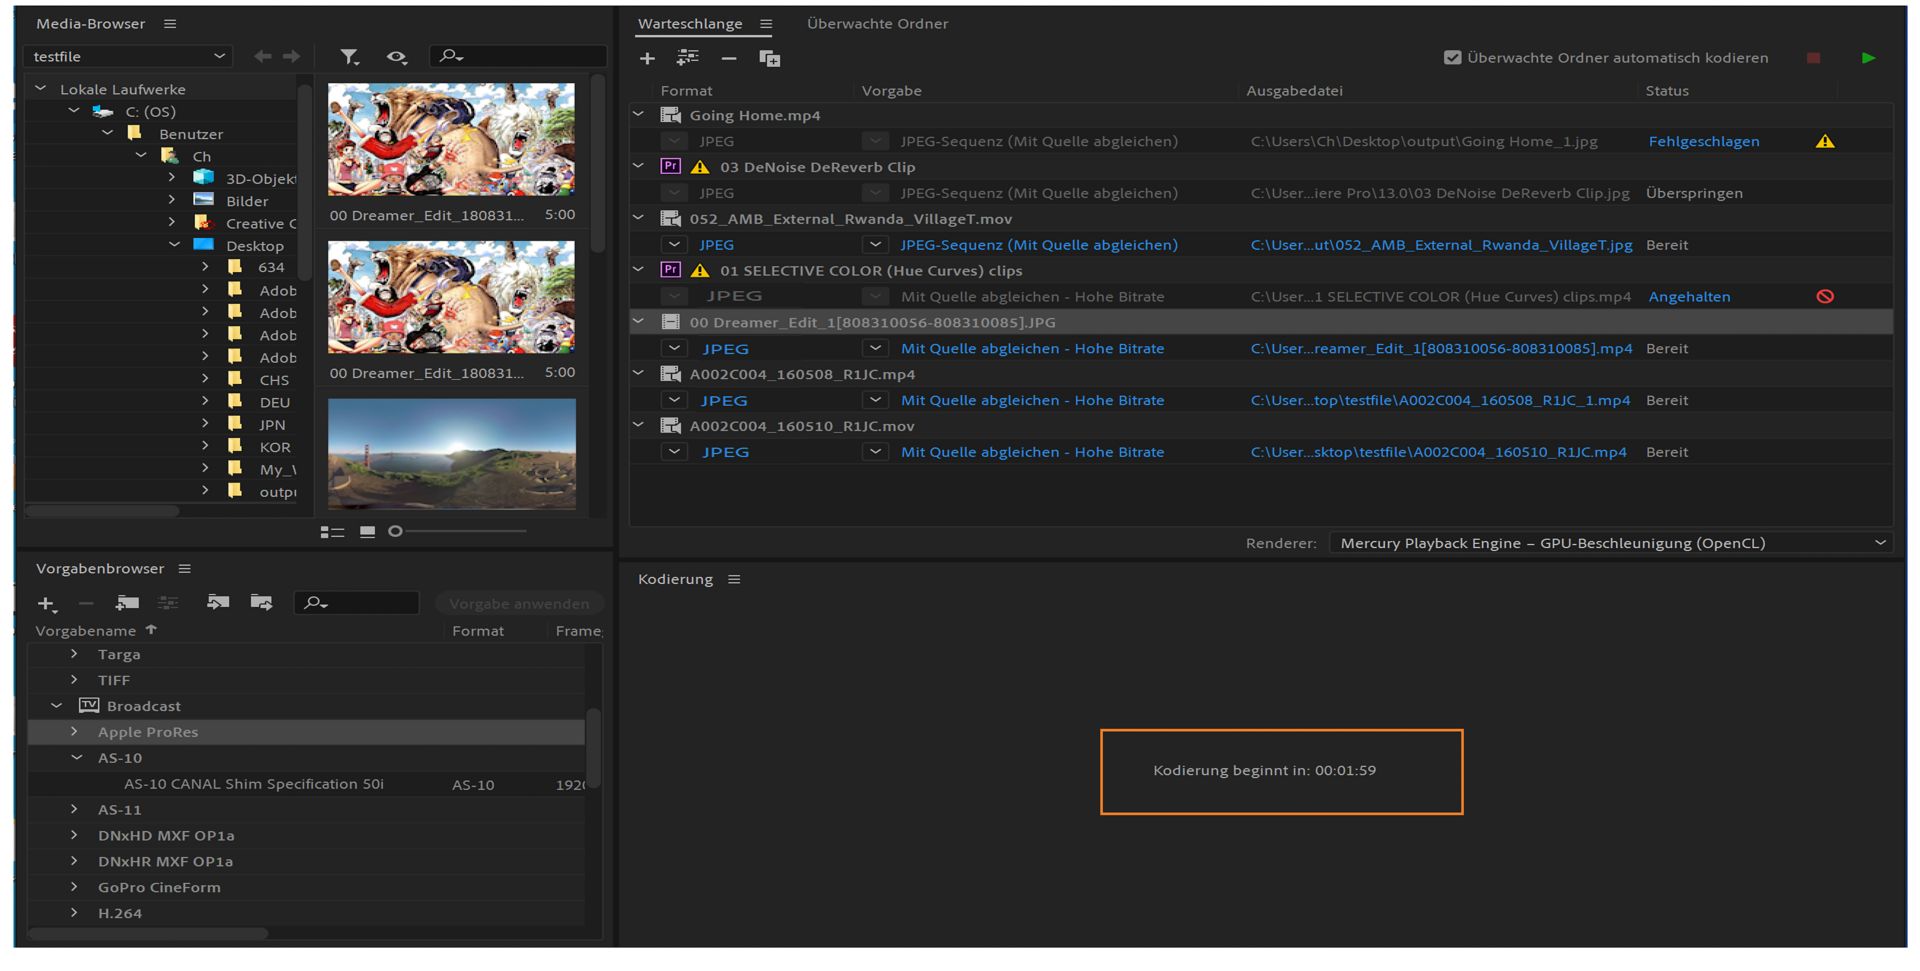Open the Warteschlange panel menu
Image resolution: width=1920 pixels, height=971 pixels.
pyautogui.click(x=766, y=24)
